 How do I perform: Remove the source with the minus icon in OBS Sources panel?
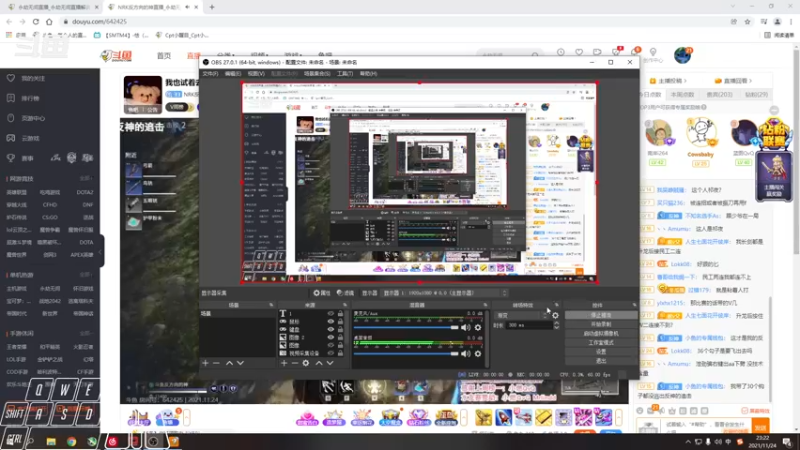click(x=294, y=363)
